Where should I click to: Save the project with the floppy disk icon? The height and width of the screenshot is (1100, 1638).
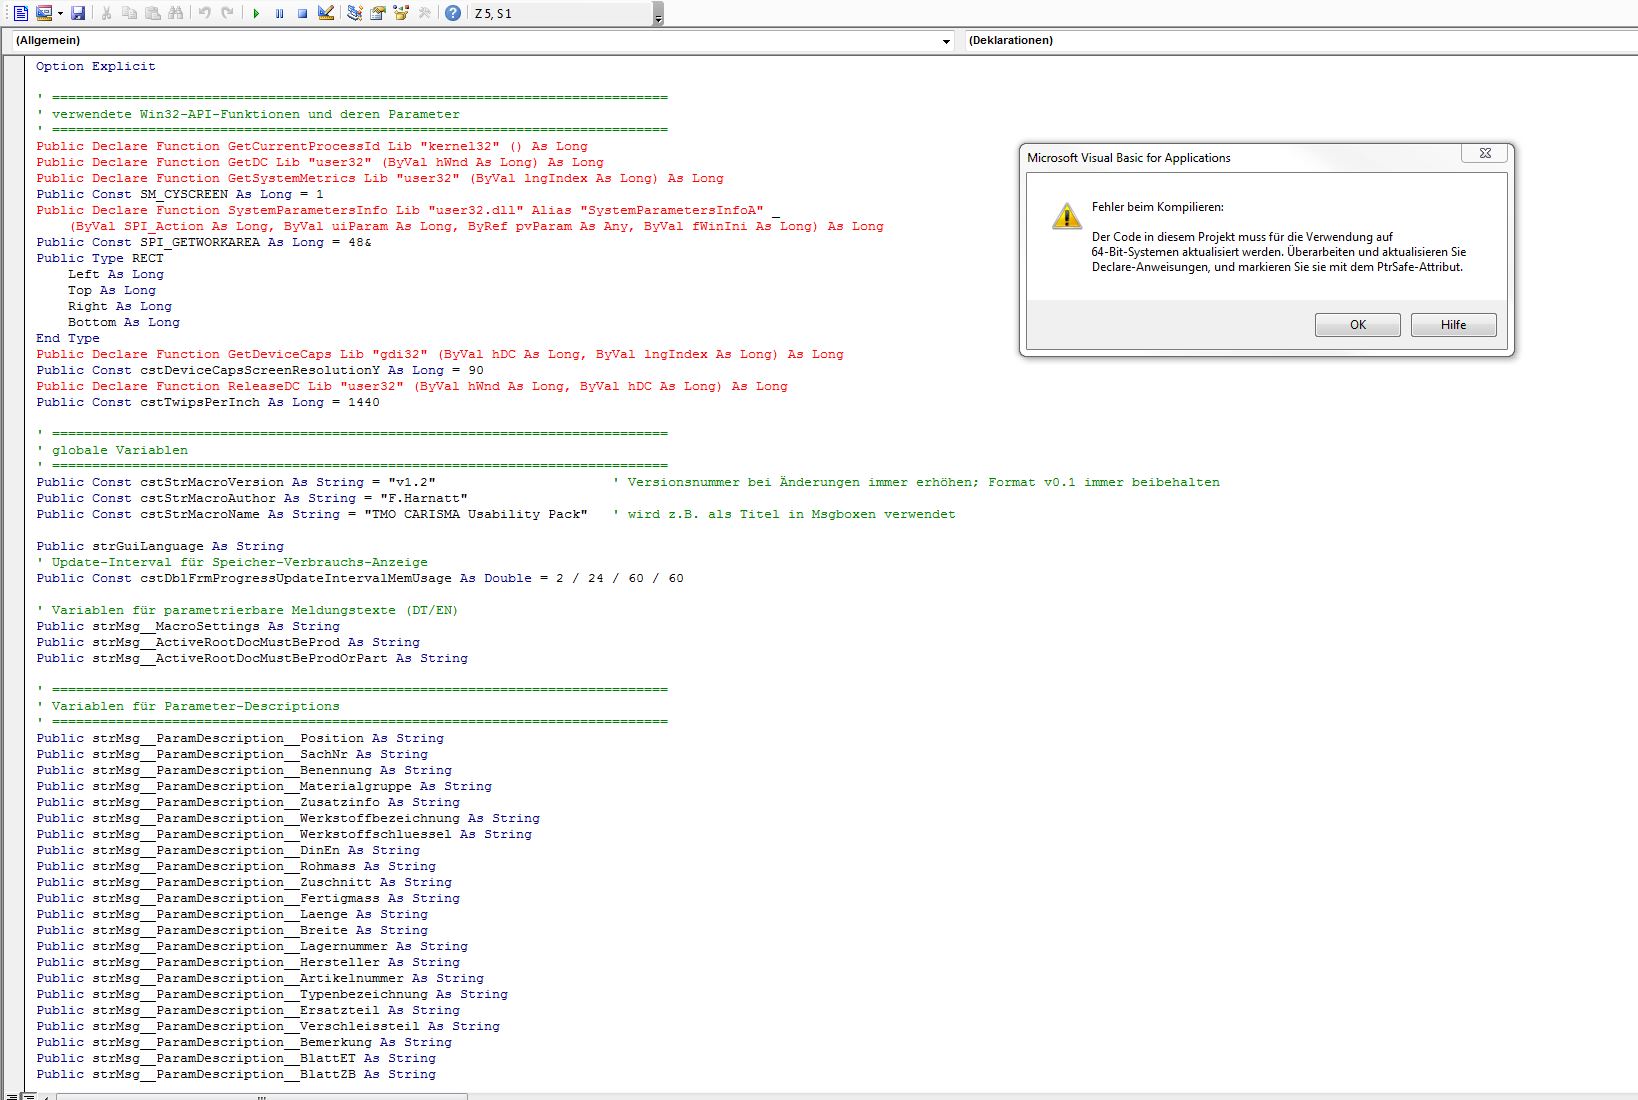[78, 13]
